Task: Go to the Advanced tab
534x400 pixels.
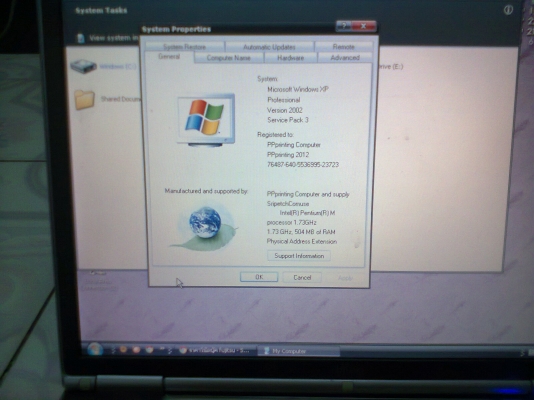Action: (x=345, y=58)
